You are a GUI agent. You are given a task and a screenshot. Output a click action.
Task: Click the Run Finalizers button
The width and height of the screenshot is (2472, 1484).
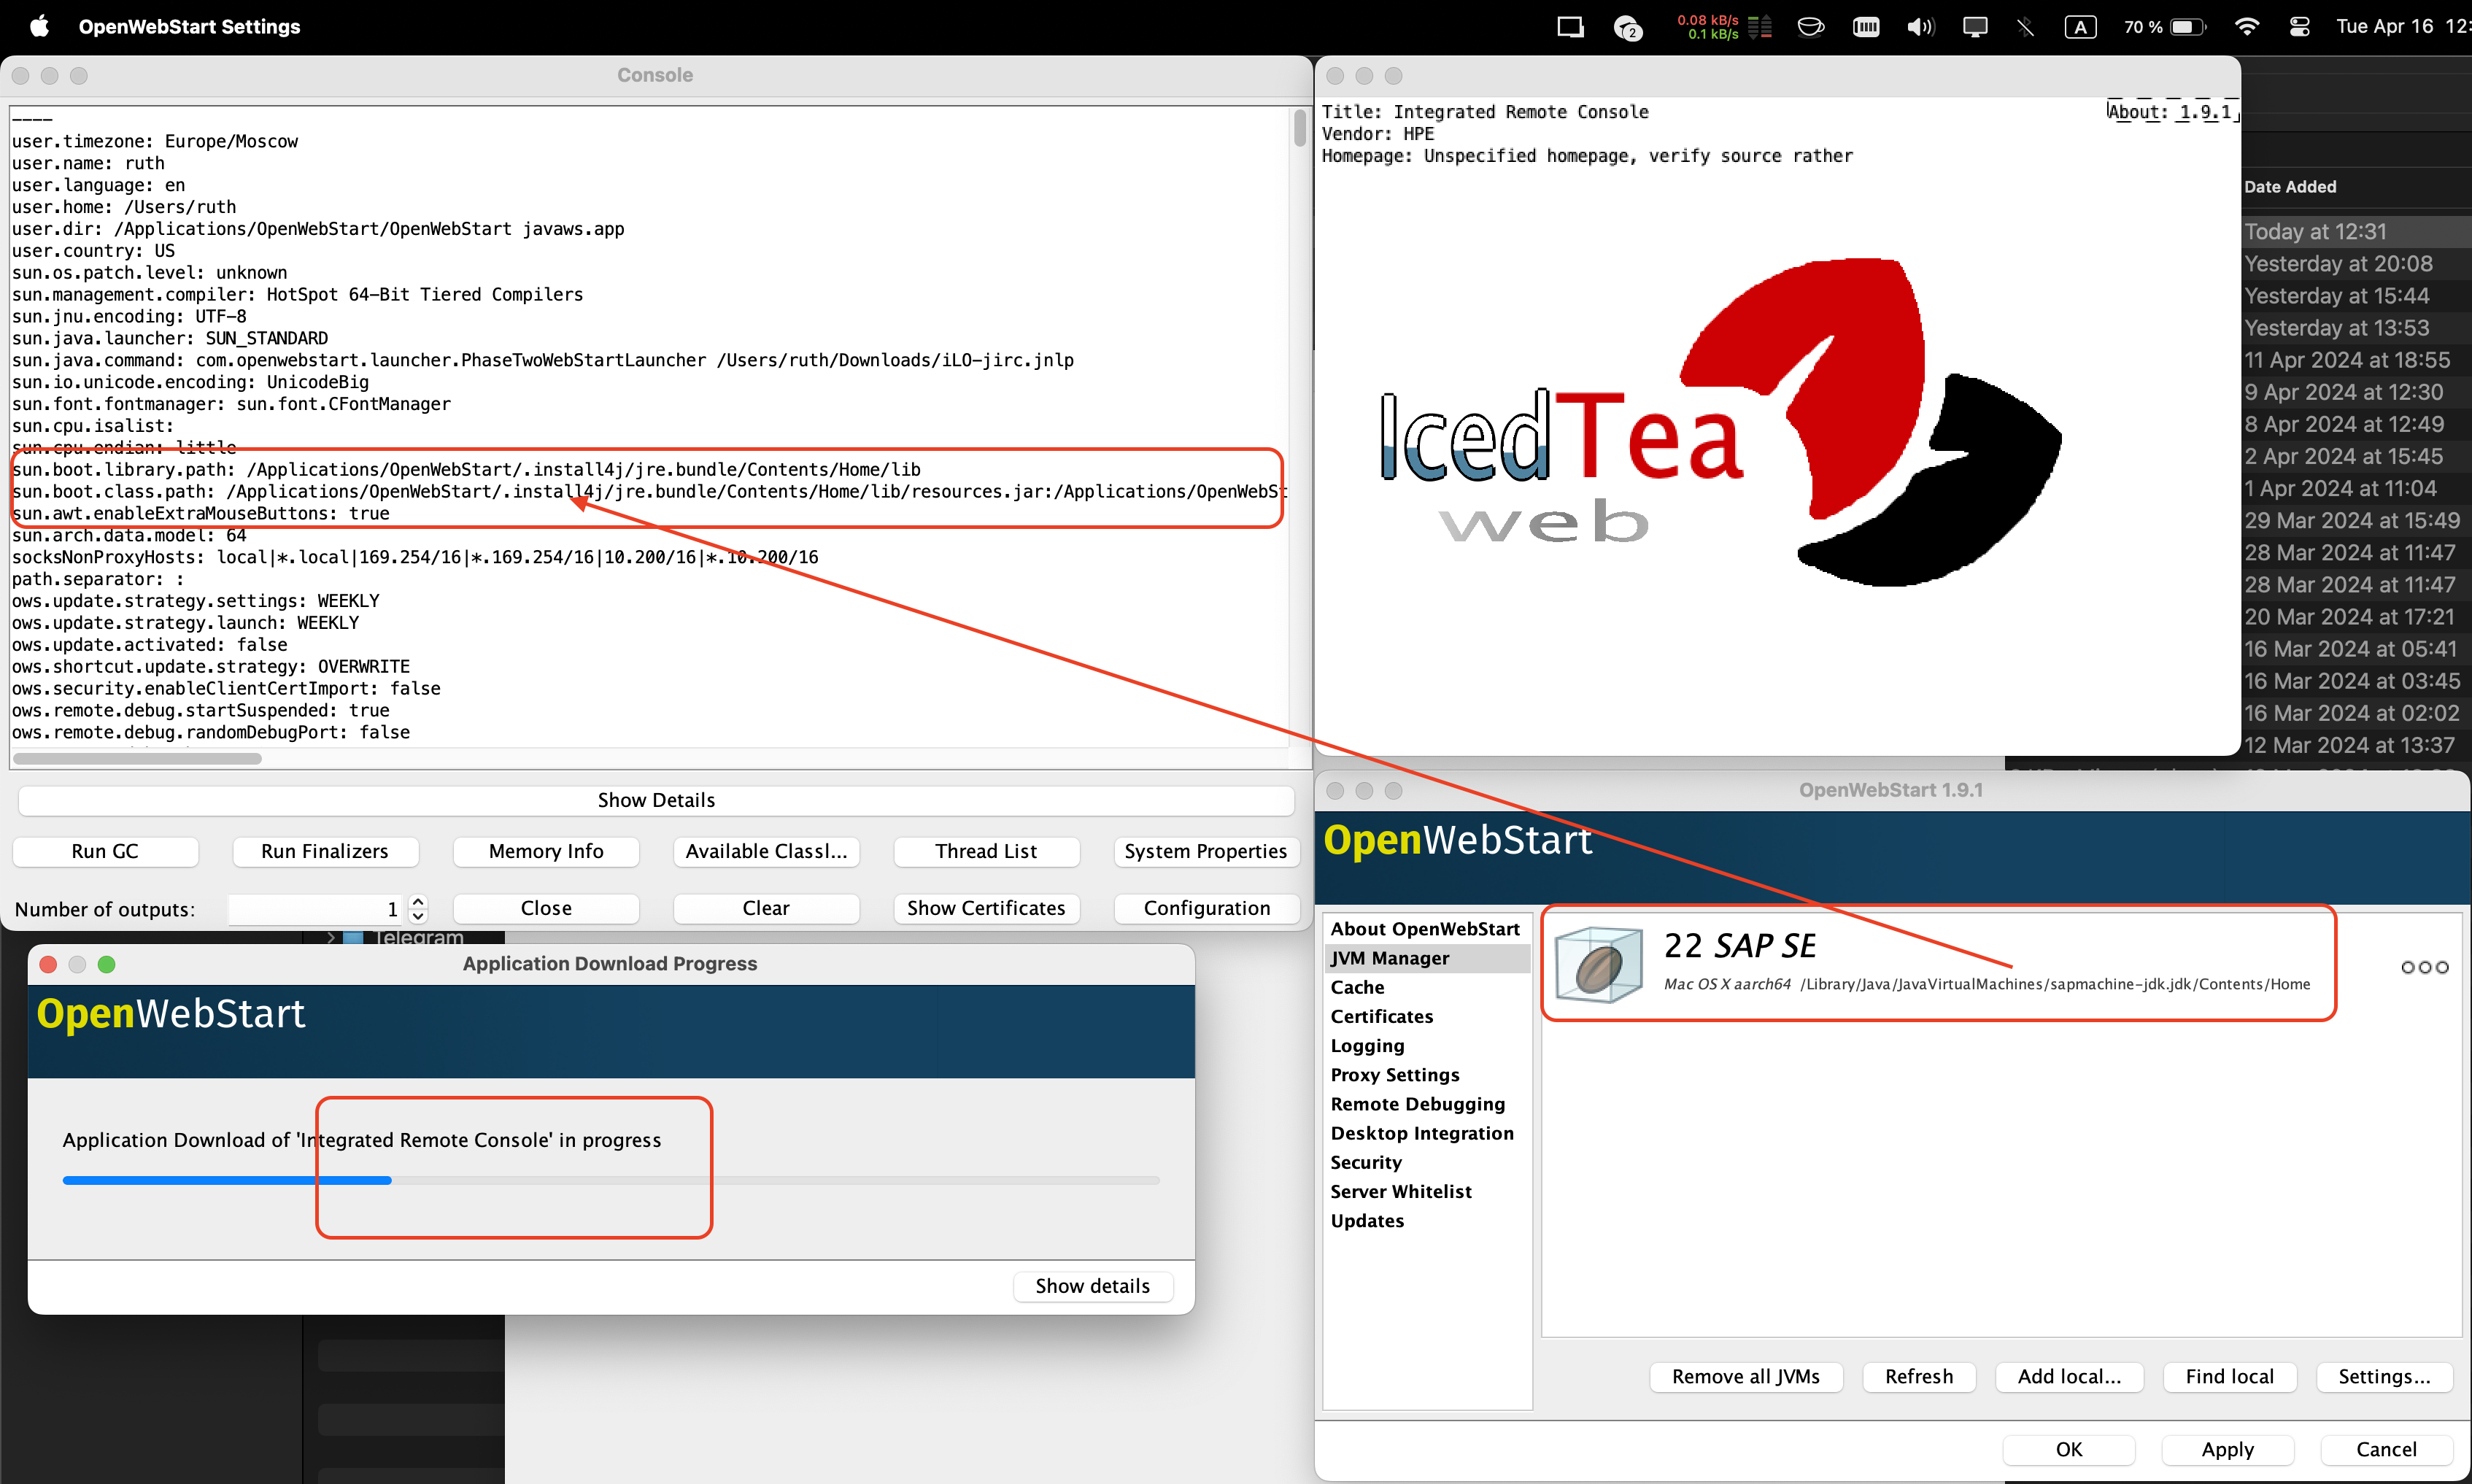(x=325, y=851)
